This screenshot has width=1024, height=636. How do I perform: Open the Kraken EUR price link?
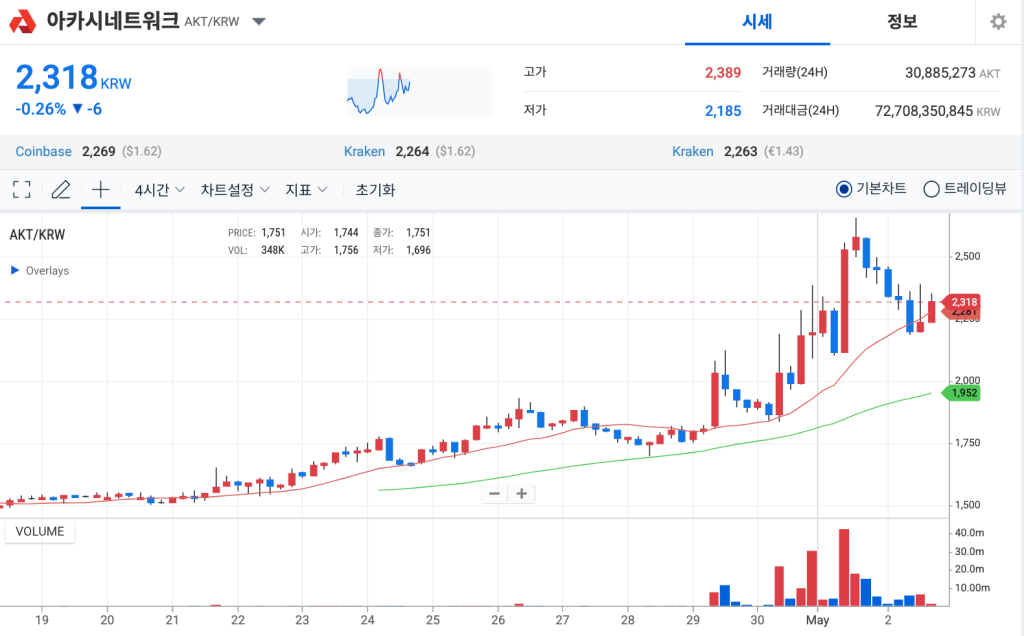(693, 151)
